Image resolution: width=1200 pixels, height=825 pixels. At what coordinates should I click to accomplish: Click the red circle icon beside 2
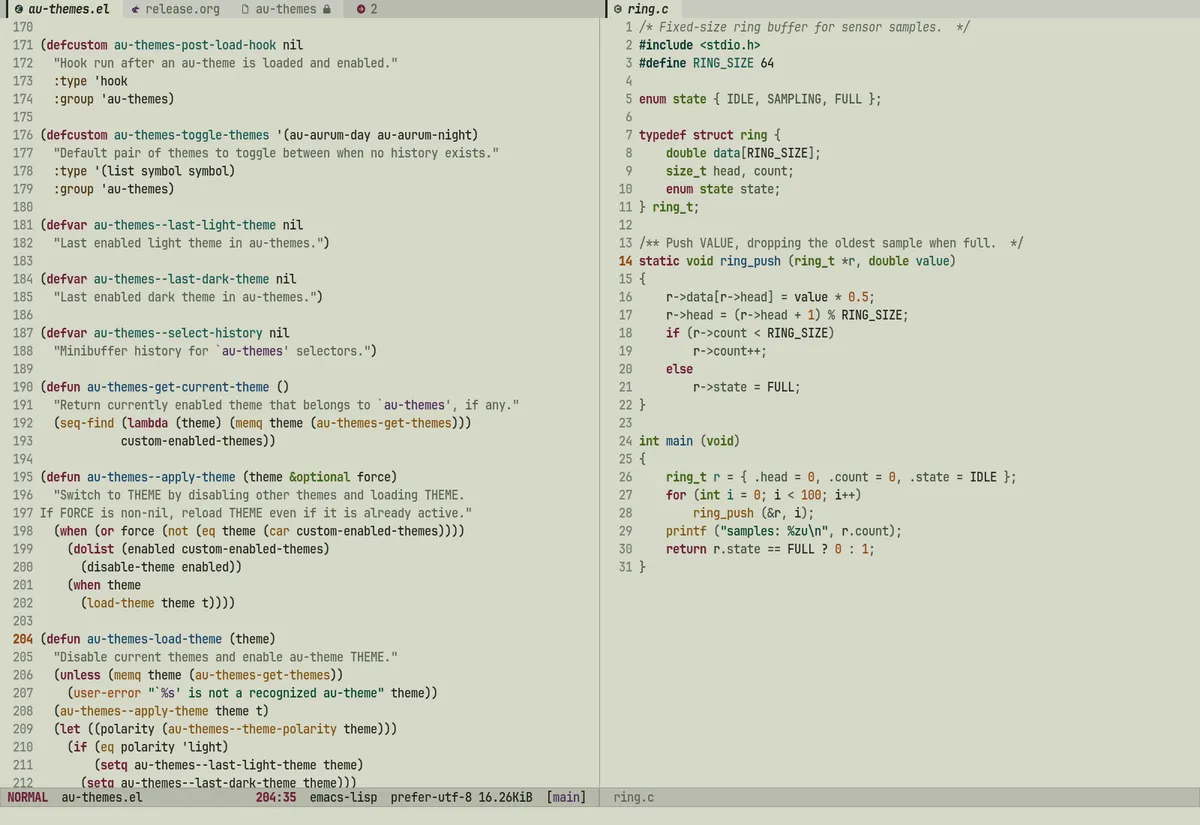pyautogui.click(x=361, y=9)
